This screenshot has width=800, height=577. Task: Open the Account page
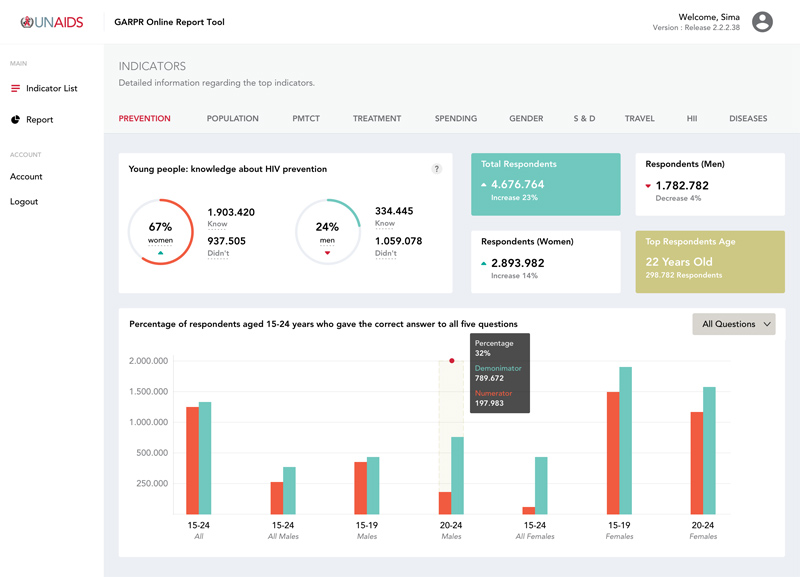tap(27, 177)
